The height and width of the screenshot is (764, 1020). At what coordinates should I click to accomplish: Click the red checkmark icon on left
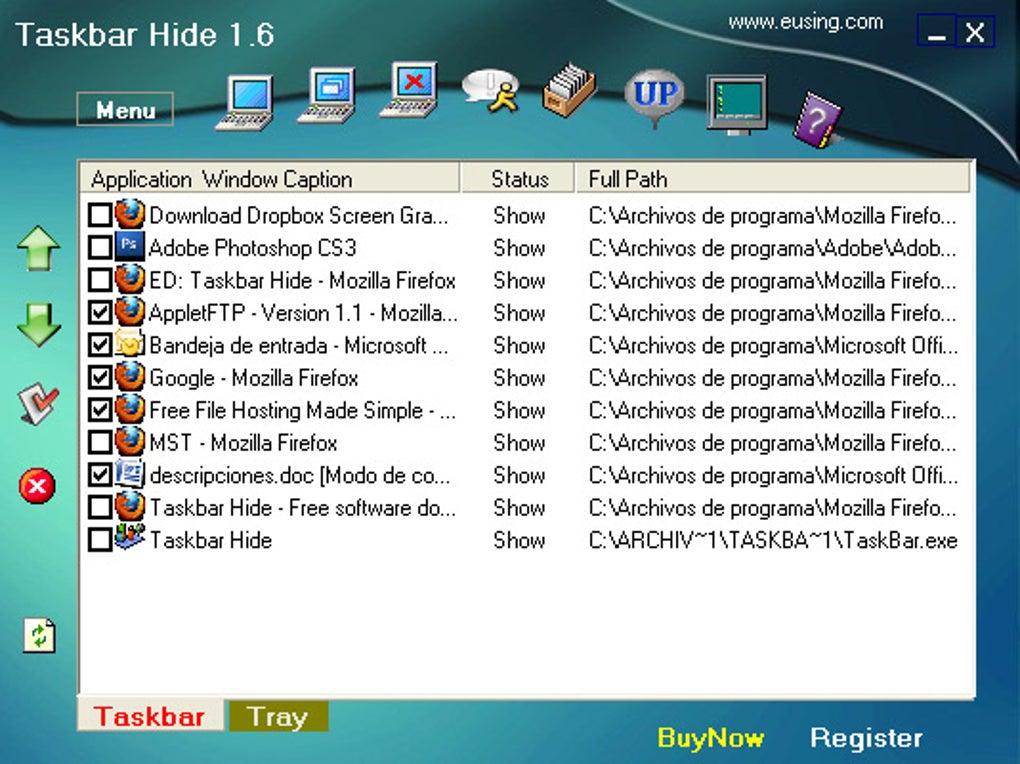pos(38,403)
